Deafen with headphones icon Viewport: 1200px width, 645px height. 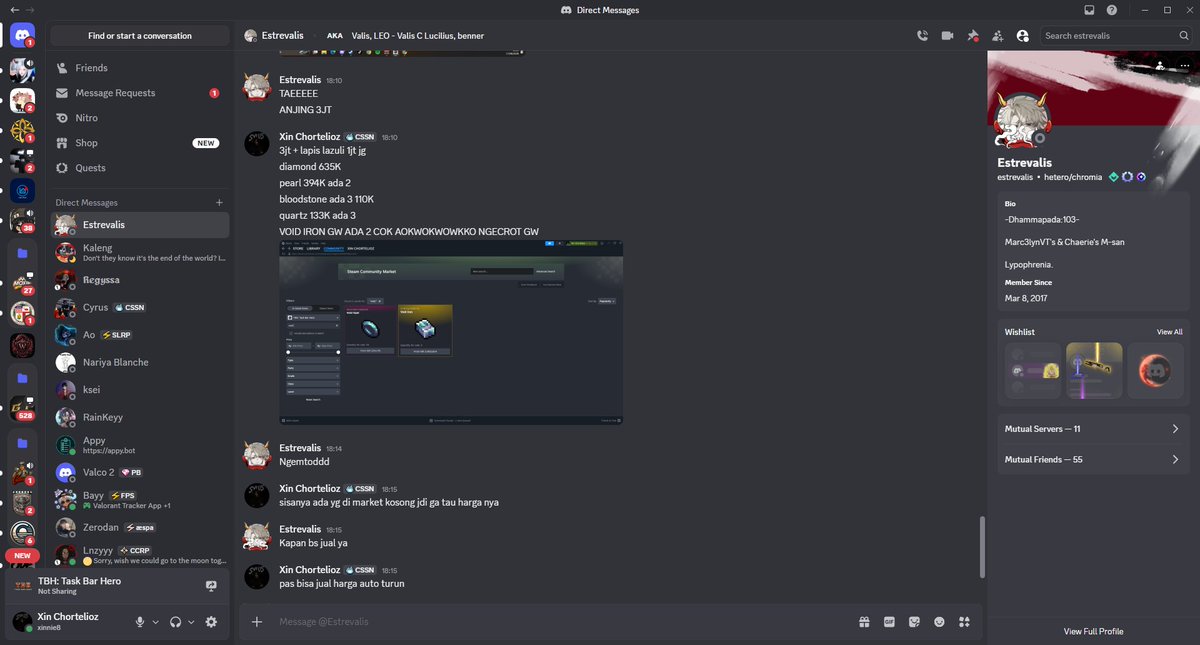[176, 621]
